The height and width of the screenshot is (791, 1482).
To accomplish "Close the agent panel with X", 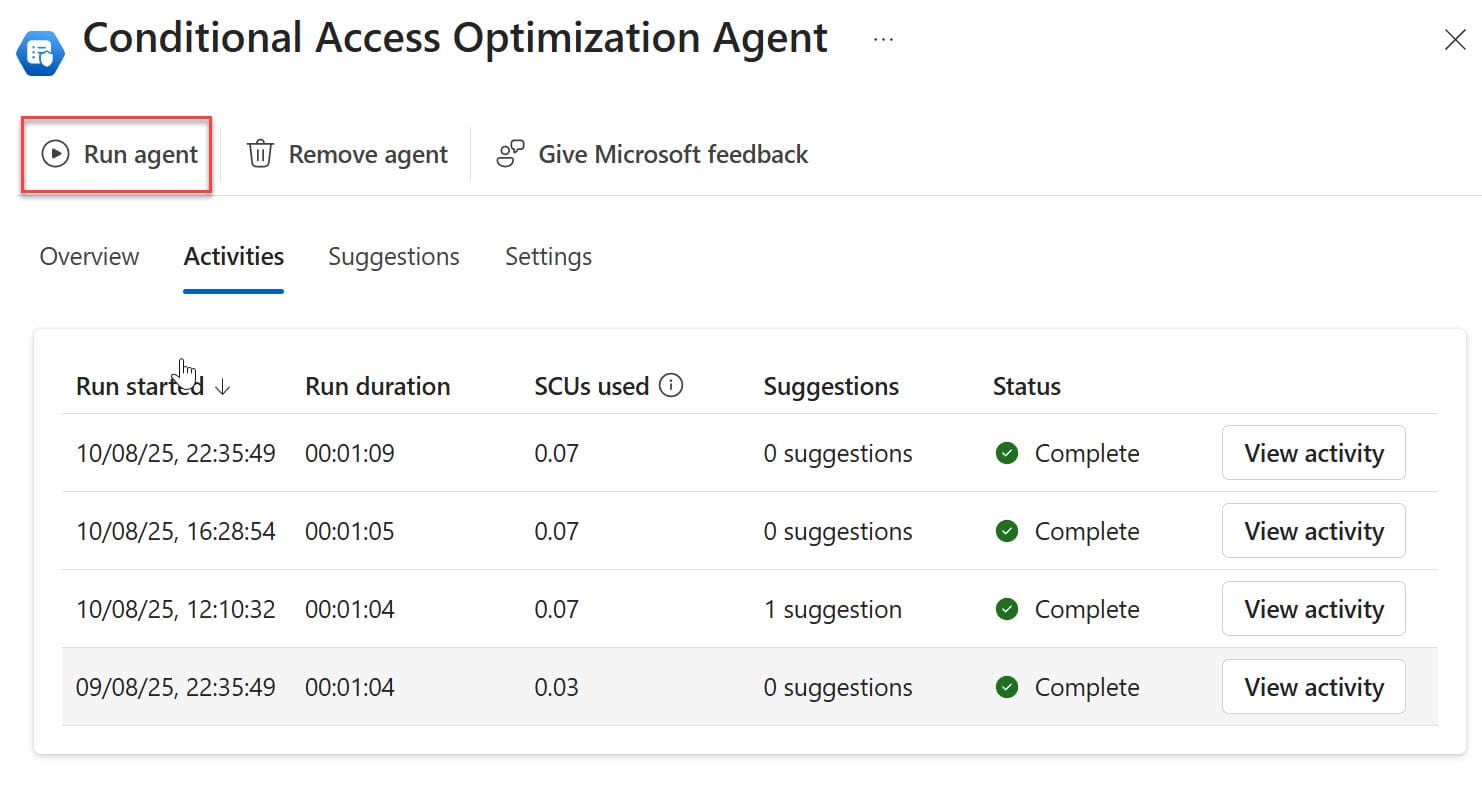I will 1455,40.
